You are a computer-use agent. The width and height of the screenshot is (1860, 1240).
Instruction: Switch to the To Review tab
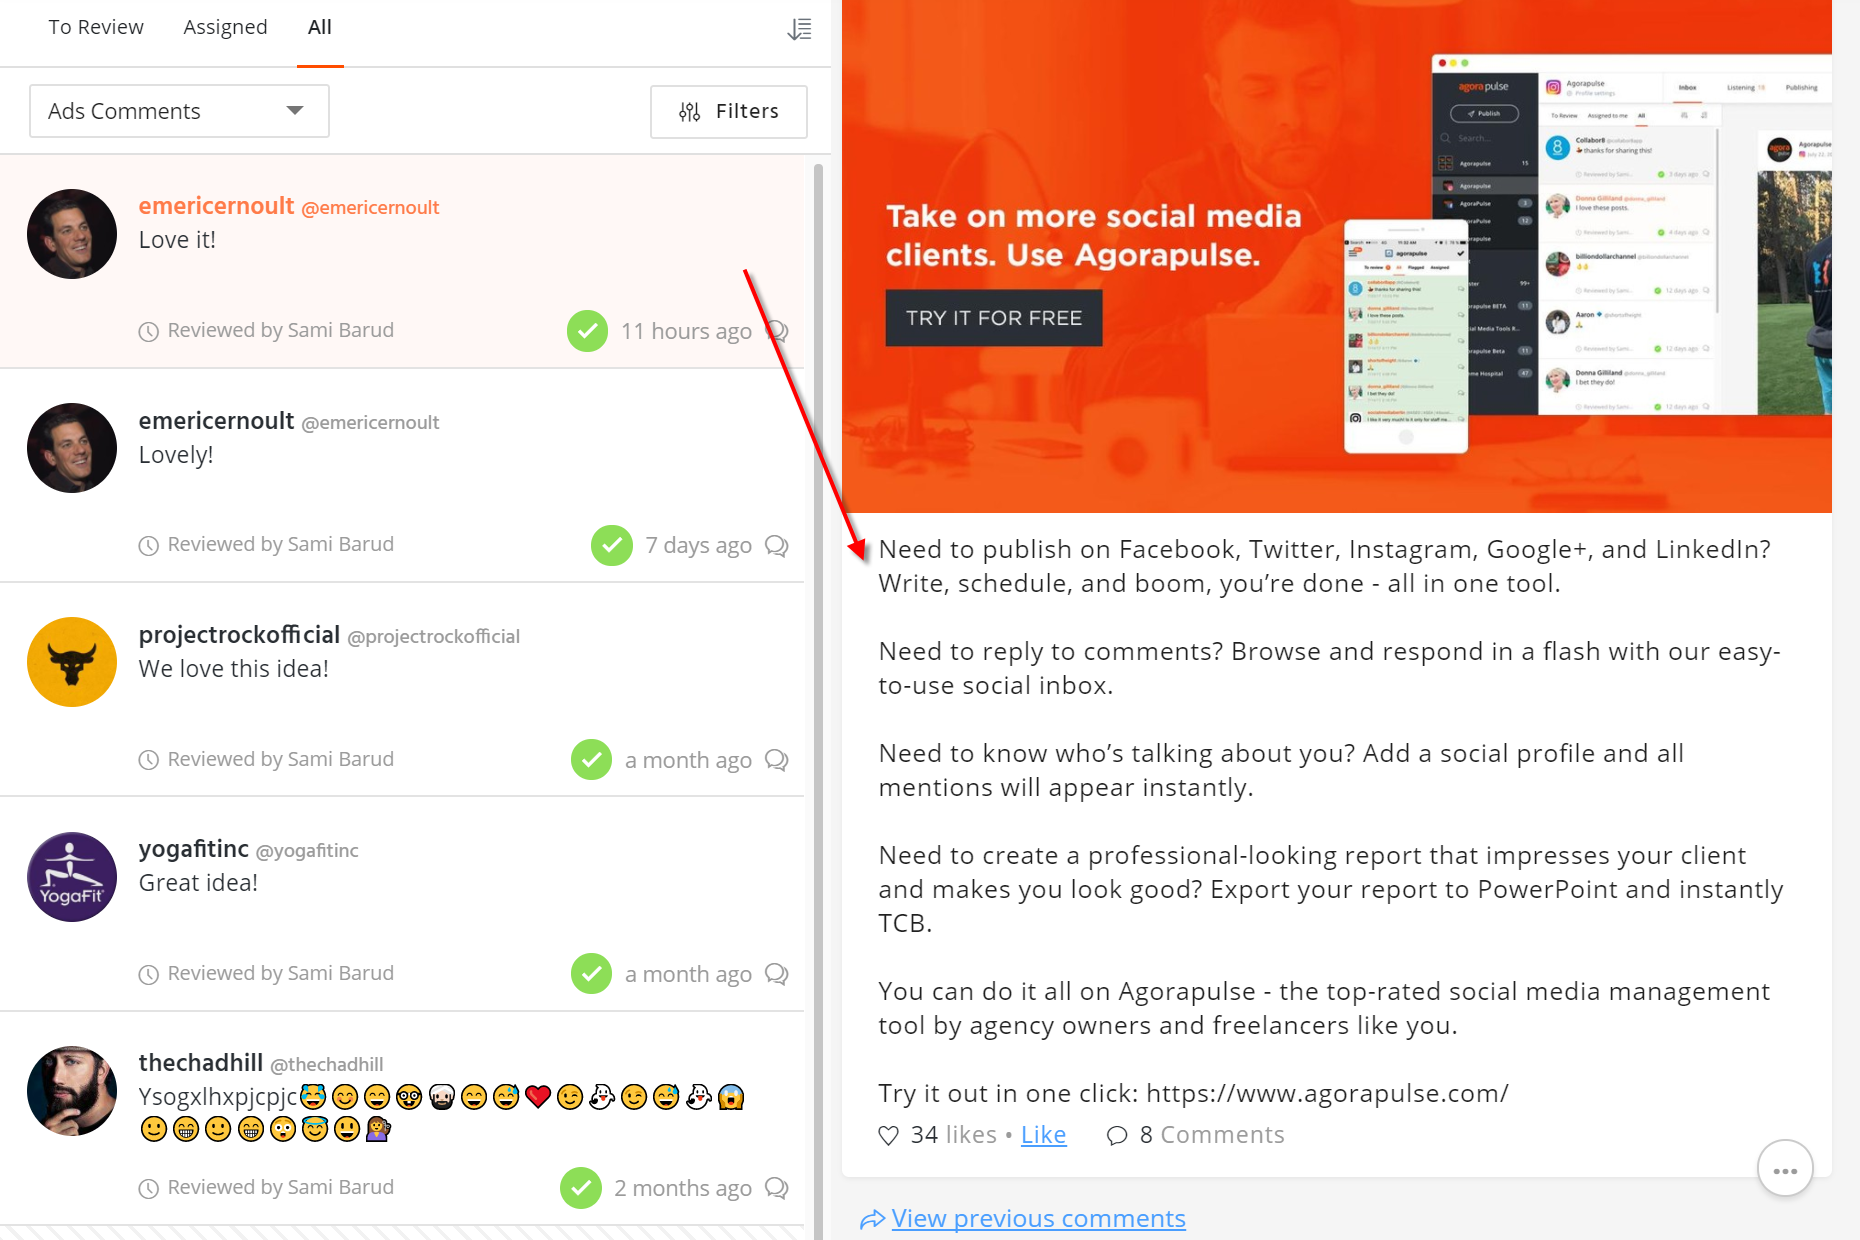96,27
